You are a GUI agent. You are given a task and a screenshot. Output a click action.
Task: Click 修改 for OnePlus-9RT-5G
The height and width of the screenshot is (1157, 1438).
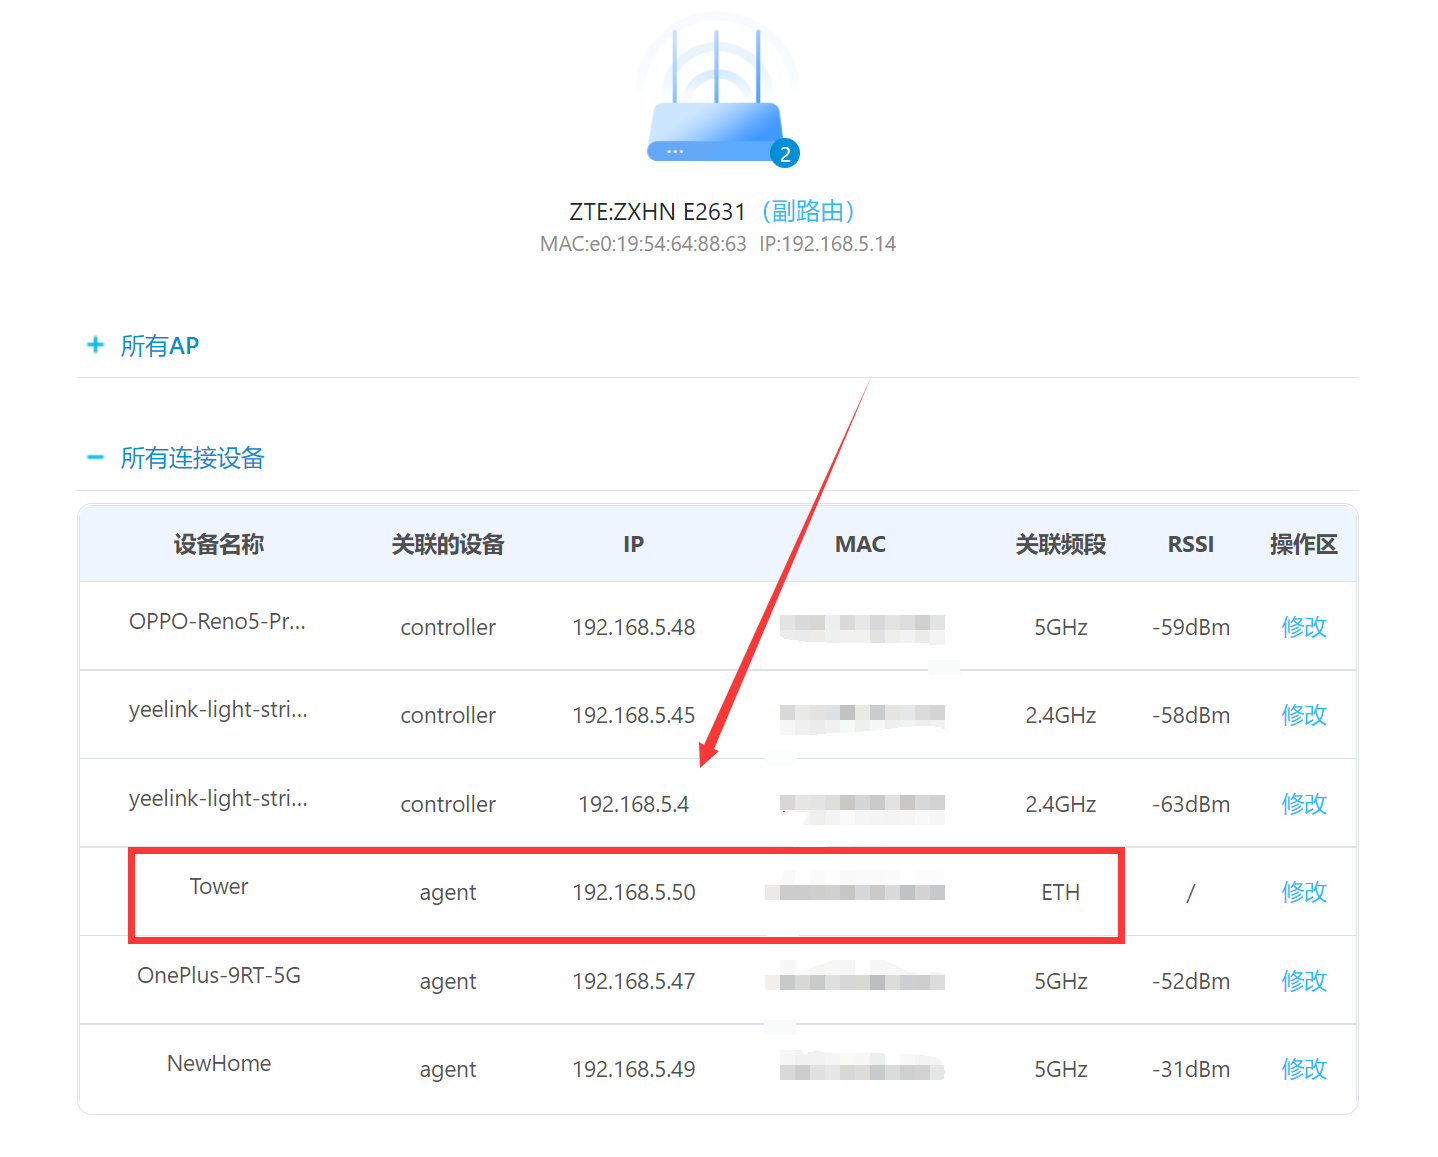(x=1304, y=981)
